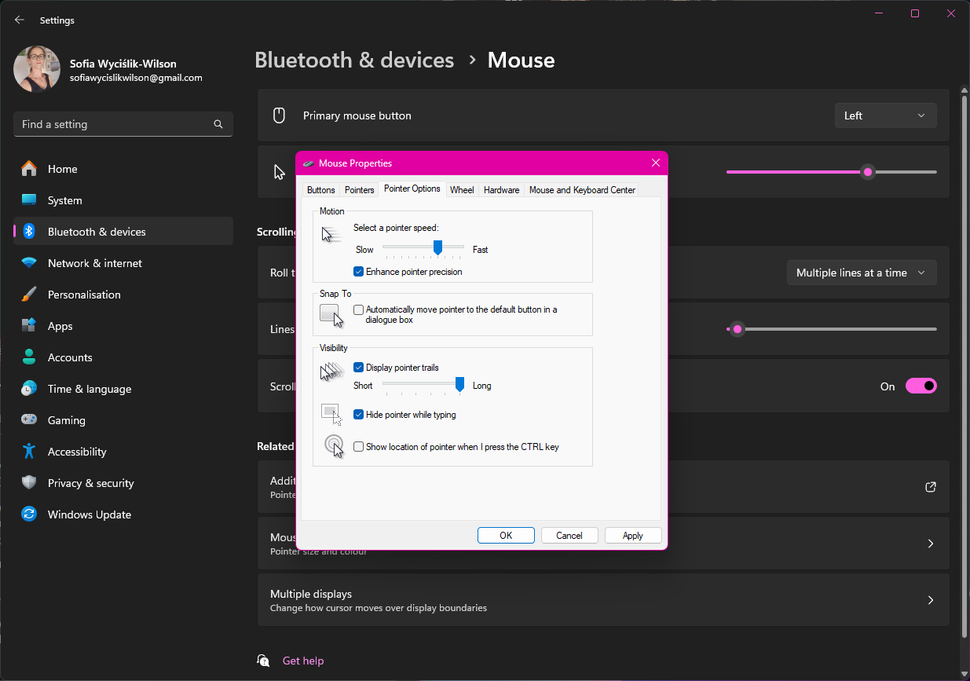Uncheck Display pointer trails
Screen dimensions: 970x681
click(359, 367)
